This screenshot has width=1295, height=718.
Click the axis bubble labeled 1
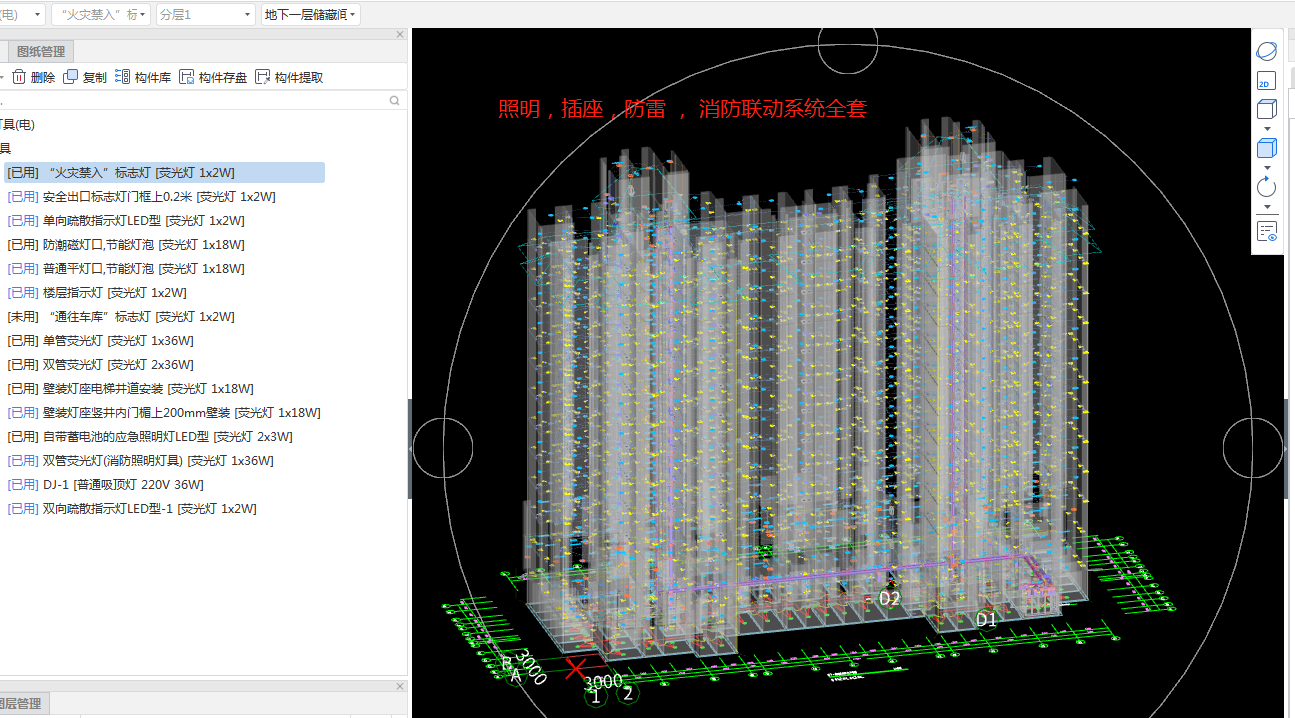click(x=596, y=694)
